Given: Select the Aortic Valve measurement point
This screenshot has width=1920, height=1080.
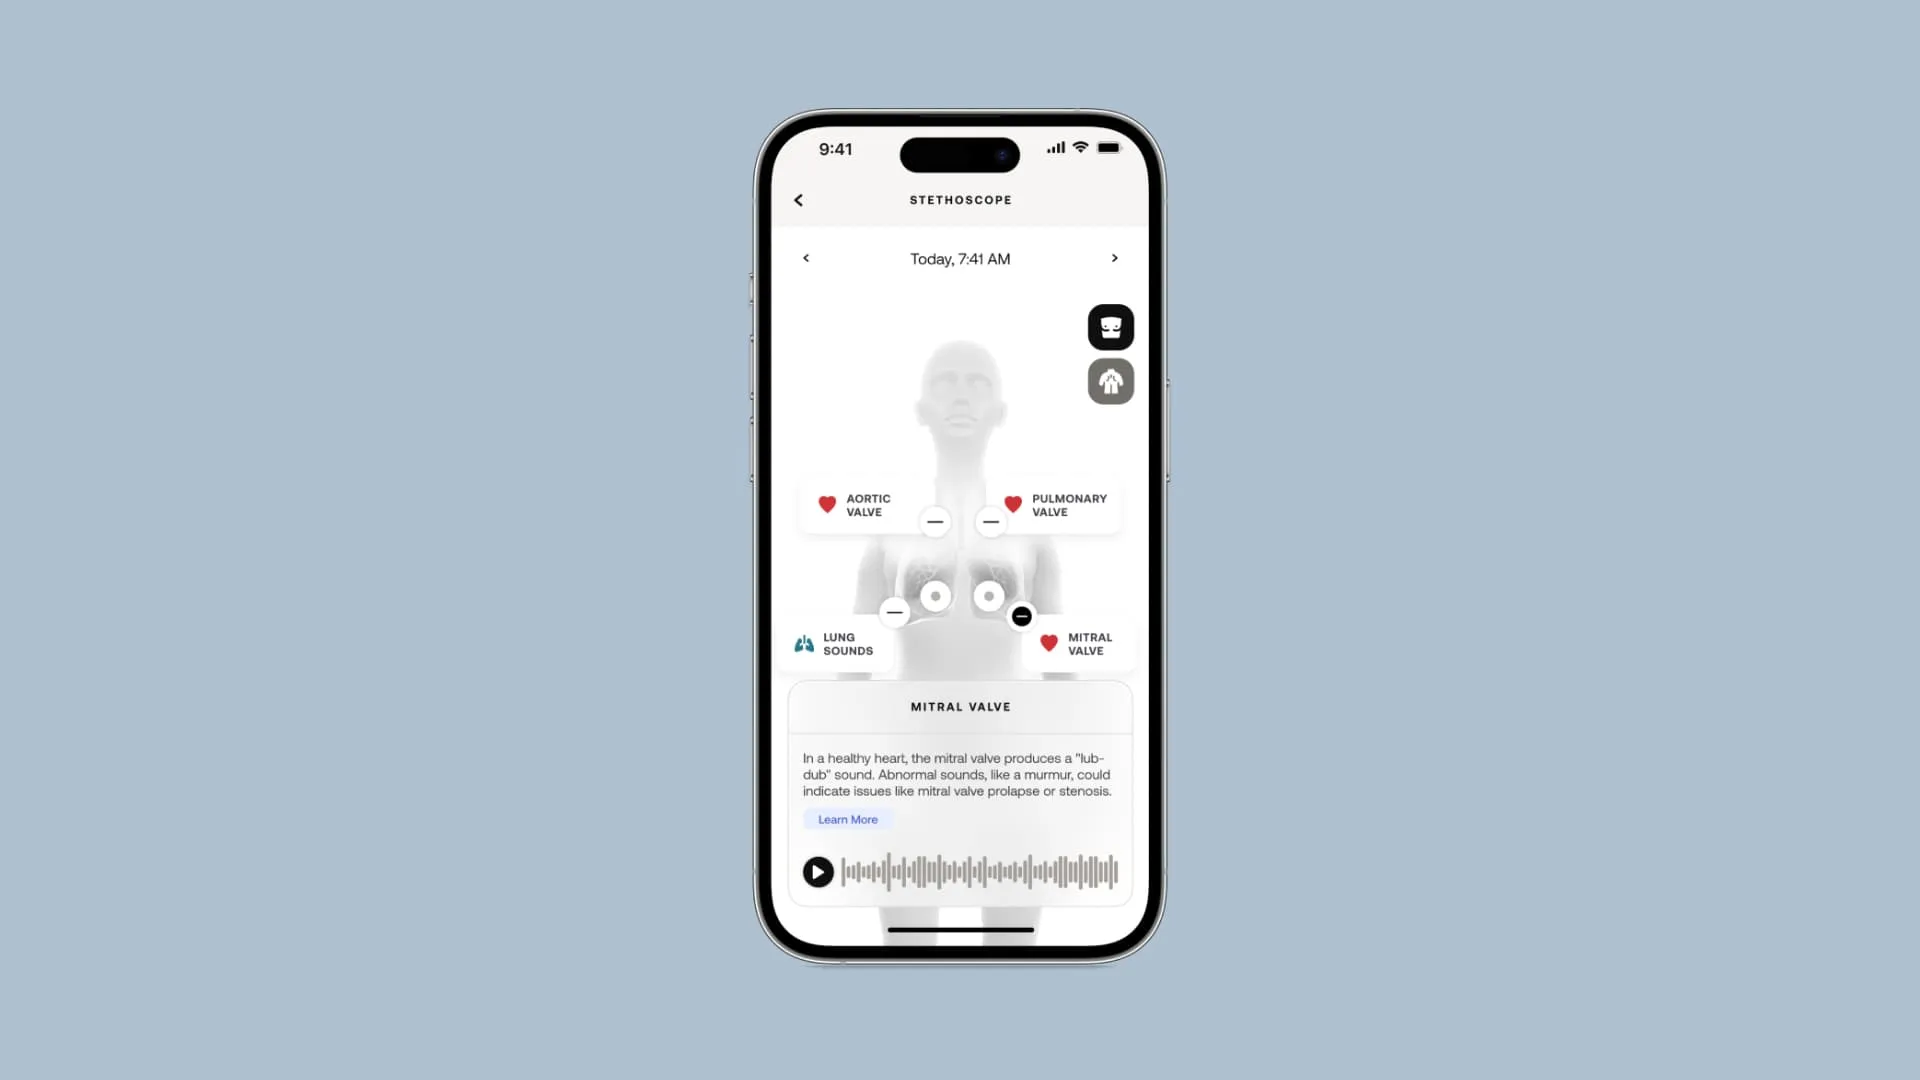Looking at the screenshot, I should tap(934, 522).
